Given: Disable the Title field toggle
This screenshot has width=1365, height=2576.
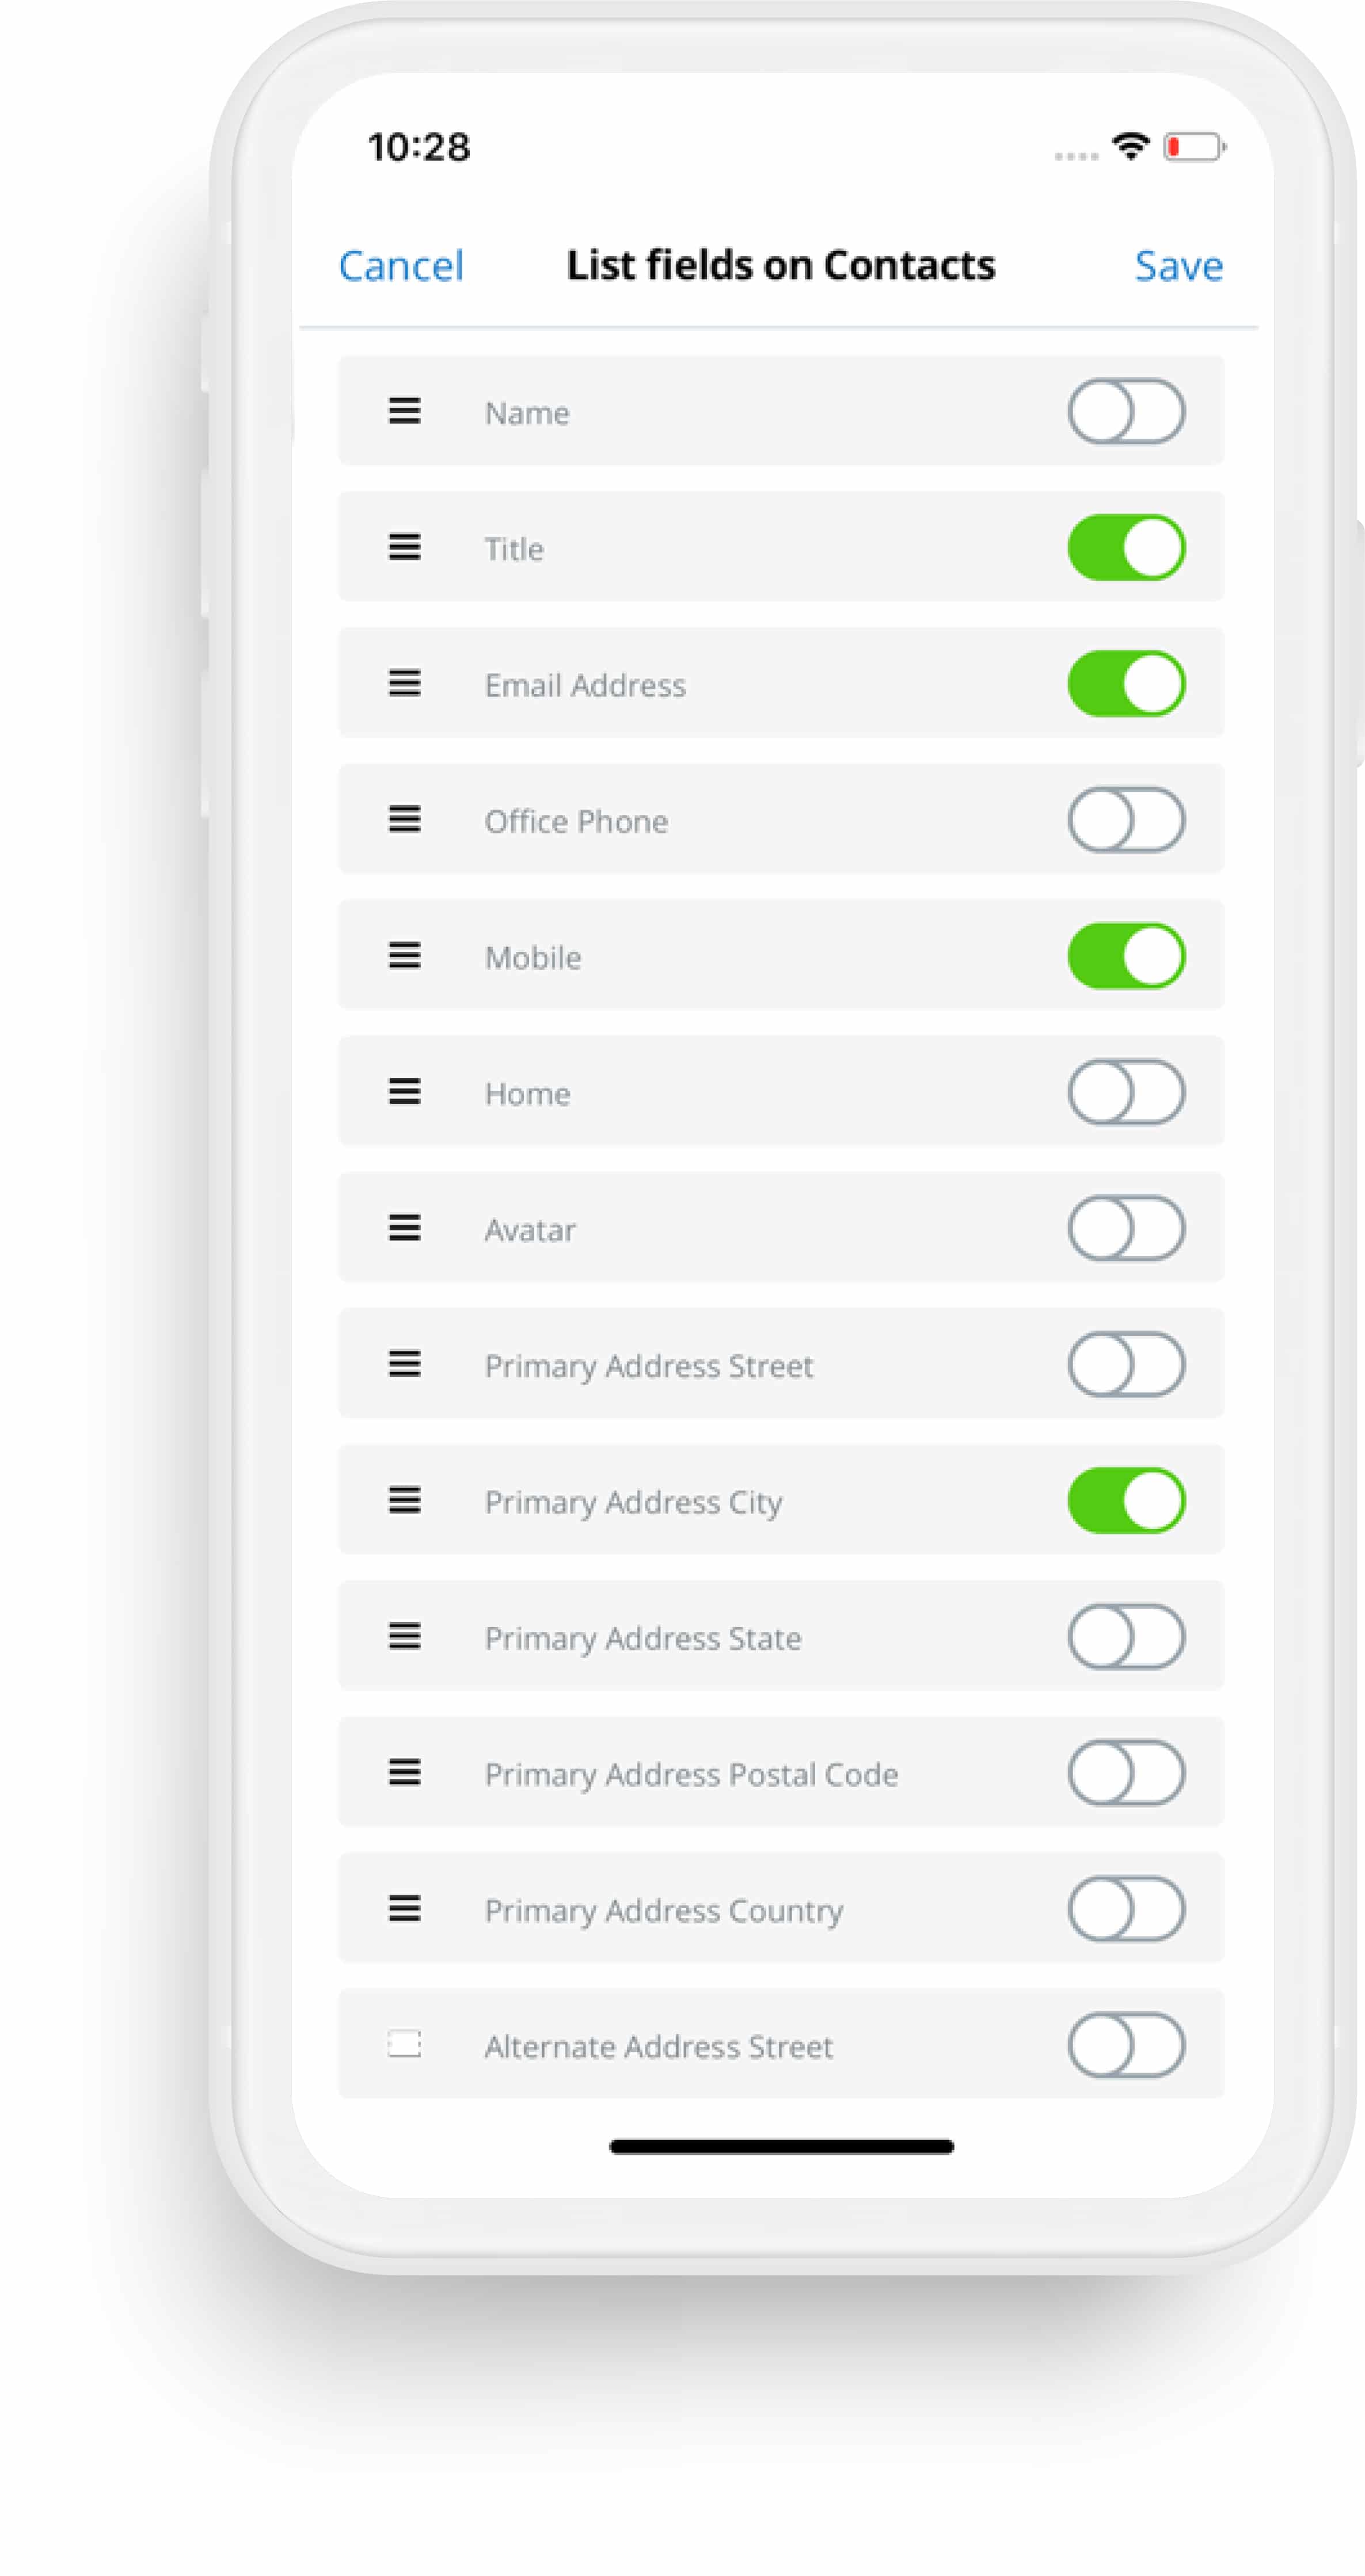Looking at the screenshot, I should click(x=1126, y=547).
